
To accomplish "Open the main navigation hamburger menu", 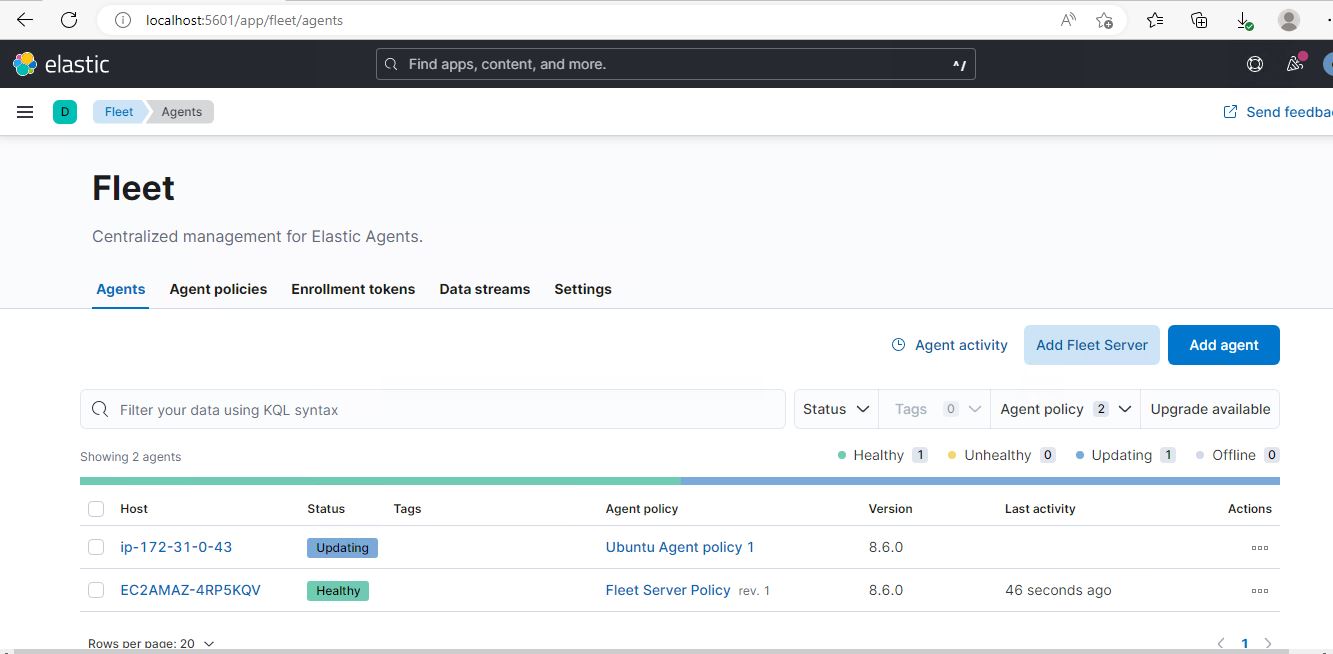I will (x=24, y=111).
